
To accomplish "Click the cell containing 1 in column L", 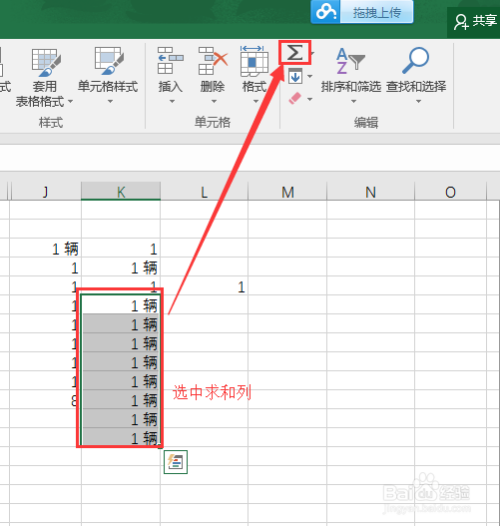I will 205,287.
